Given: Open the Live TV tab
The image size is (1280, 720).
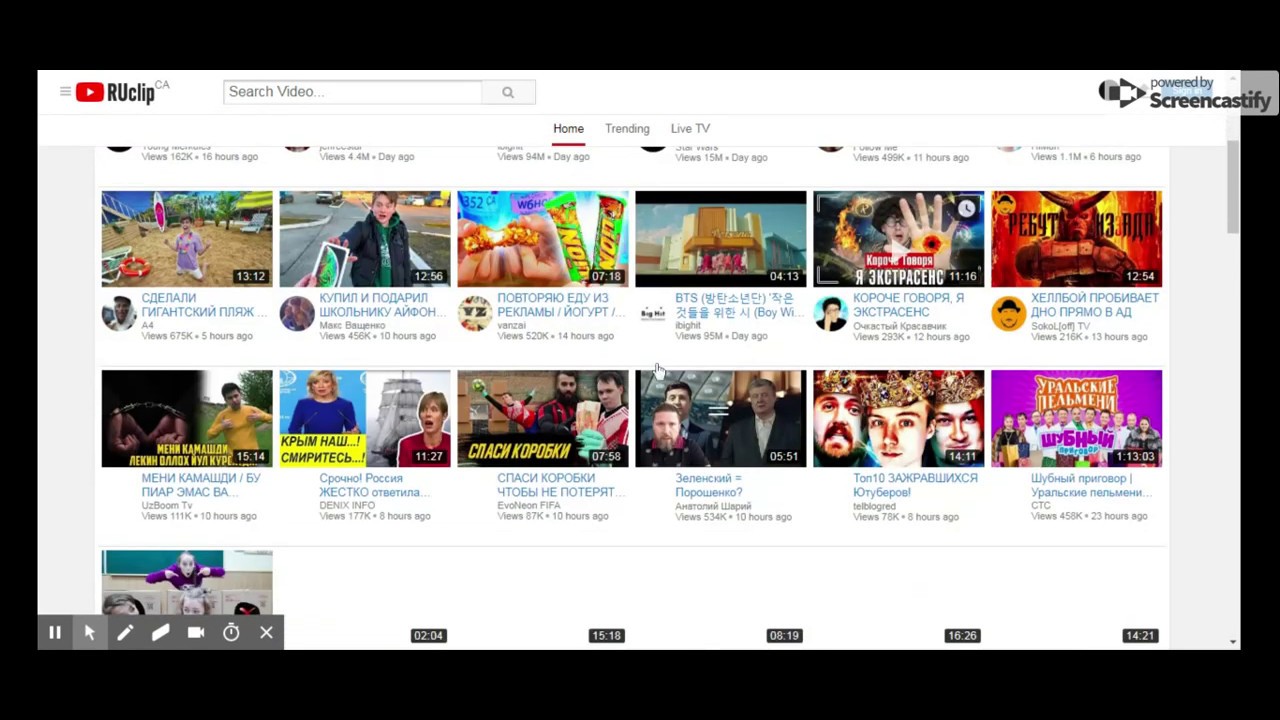Looking at the screenshot, I should point(690,129).
